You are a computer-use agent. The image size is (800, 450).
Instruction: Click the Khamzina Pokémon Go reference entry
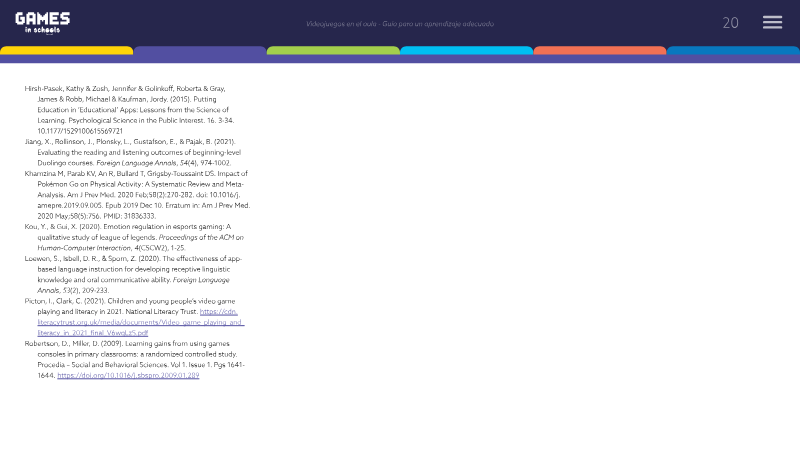(x=137, y=194)
